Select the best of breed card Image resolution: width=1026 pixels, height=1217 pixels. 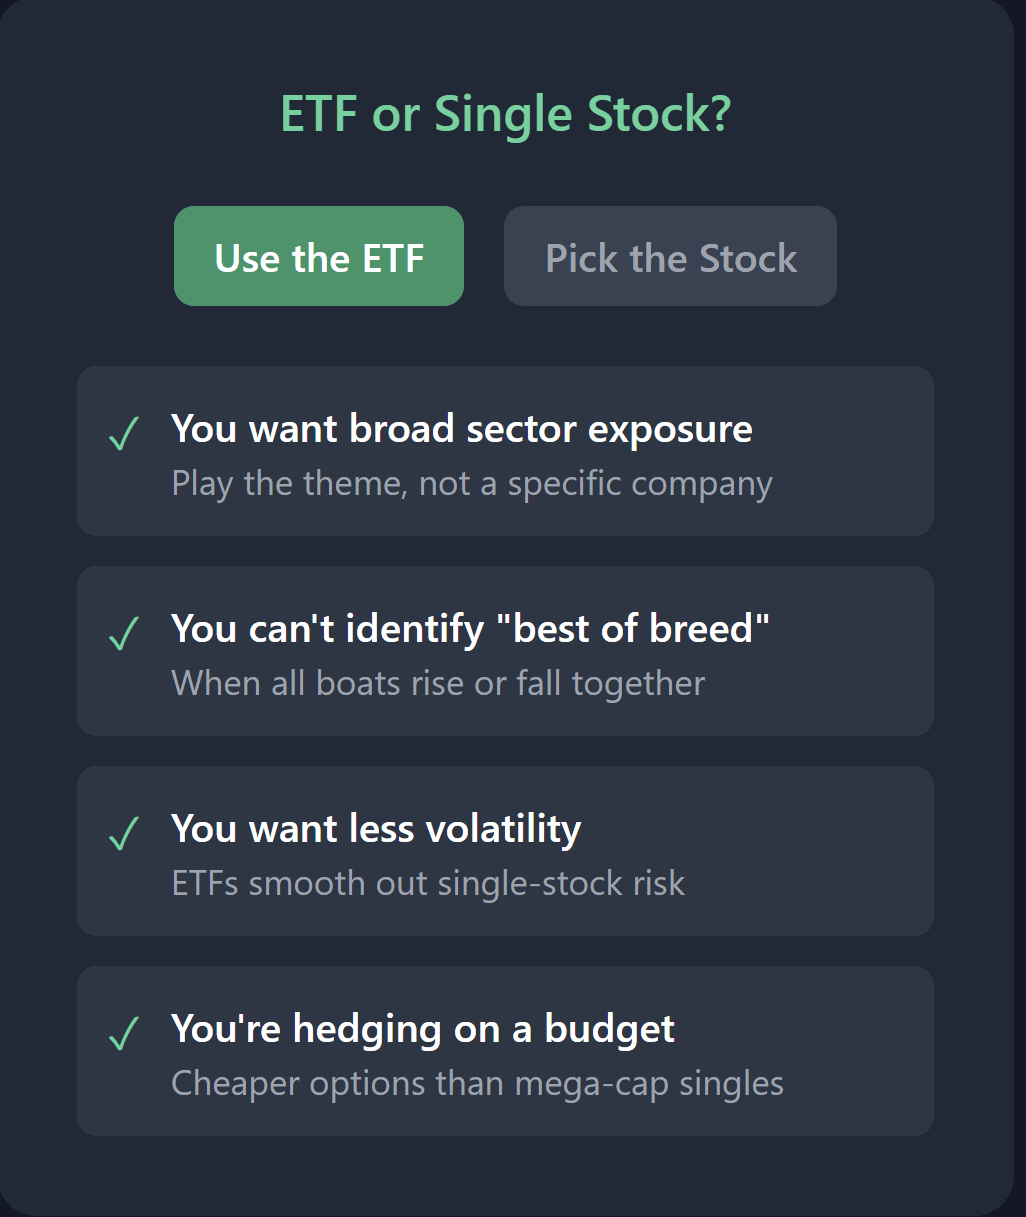[x=505, y=651]
